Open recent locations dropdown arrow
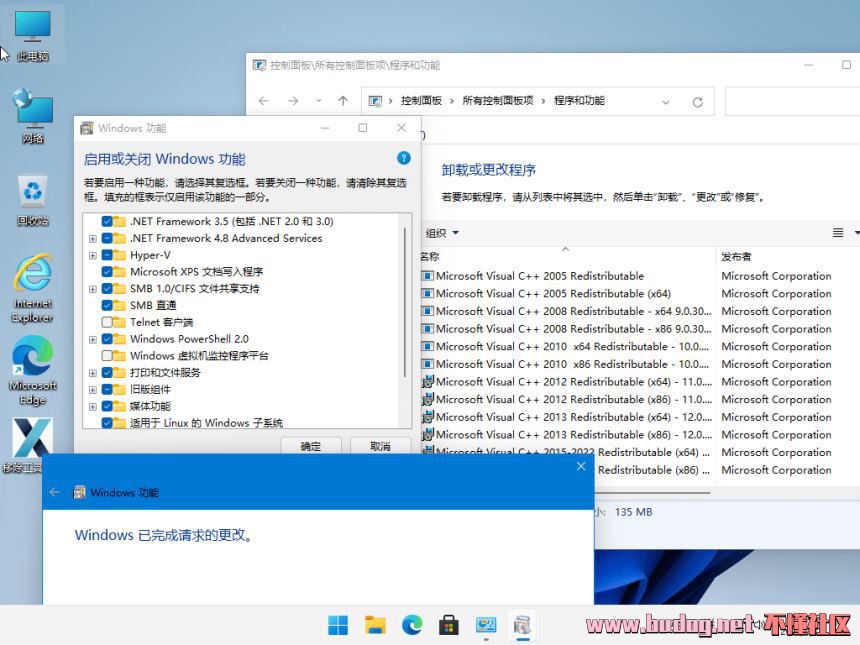Screen dimensions: 860x645 tap(318, 101)
